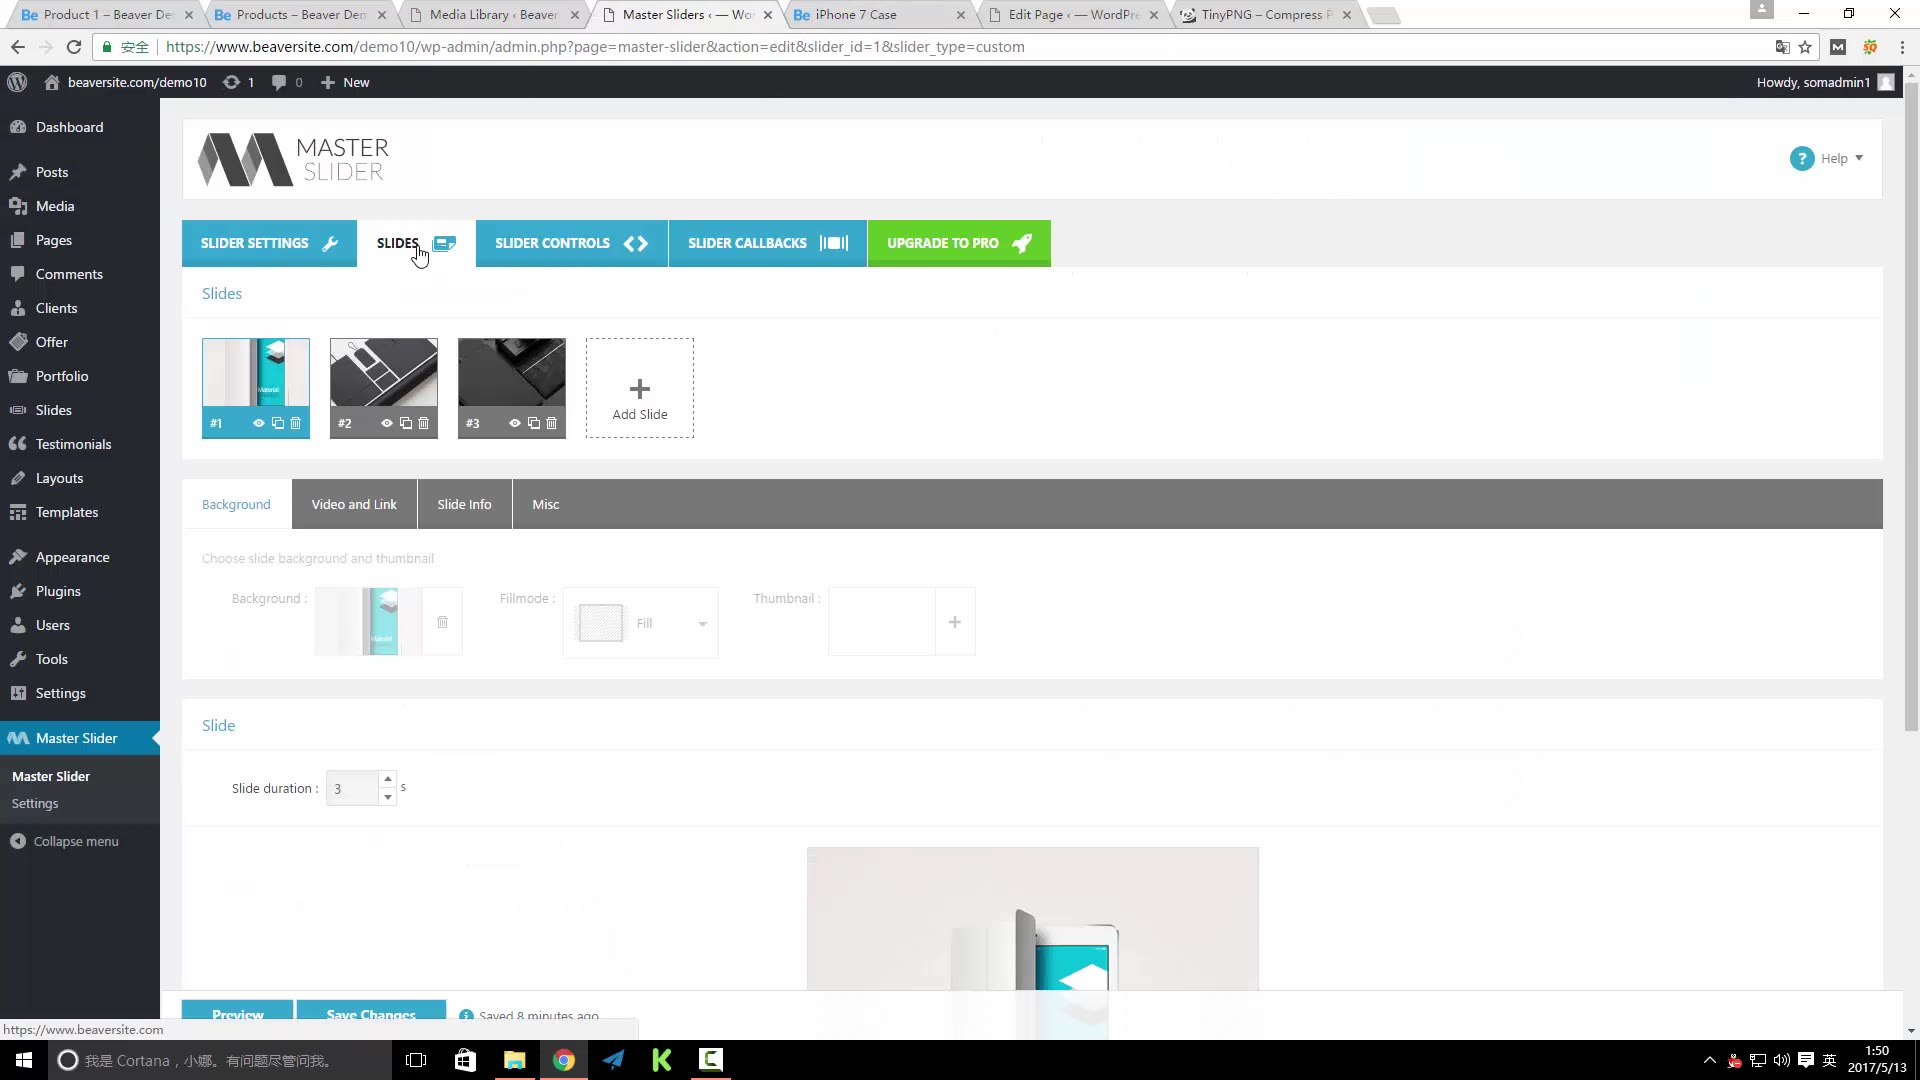This screenshot has height=1080, width=1920.
Task: Duplicate slide #2 using copy icon
Action: click(406, 423)
